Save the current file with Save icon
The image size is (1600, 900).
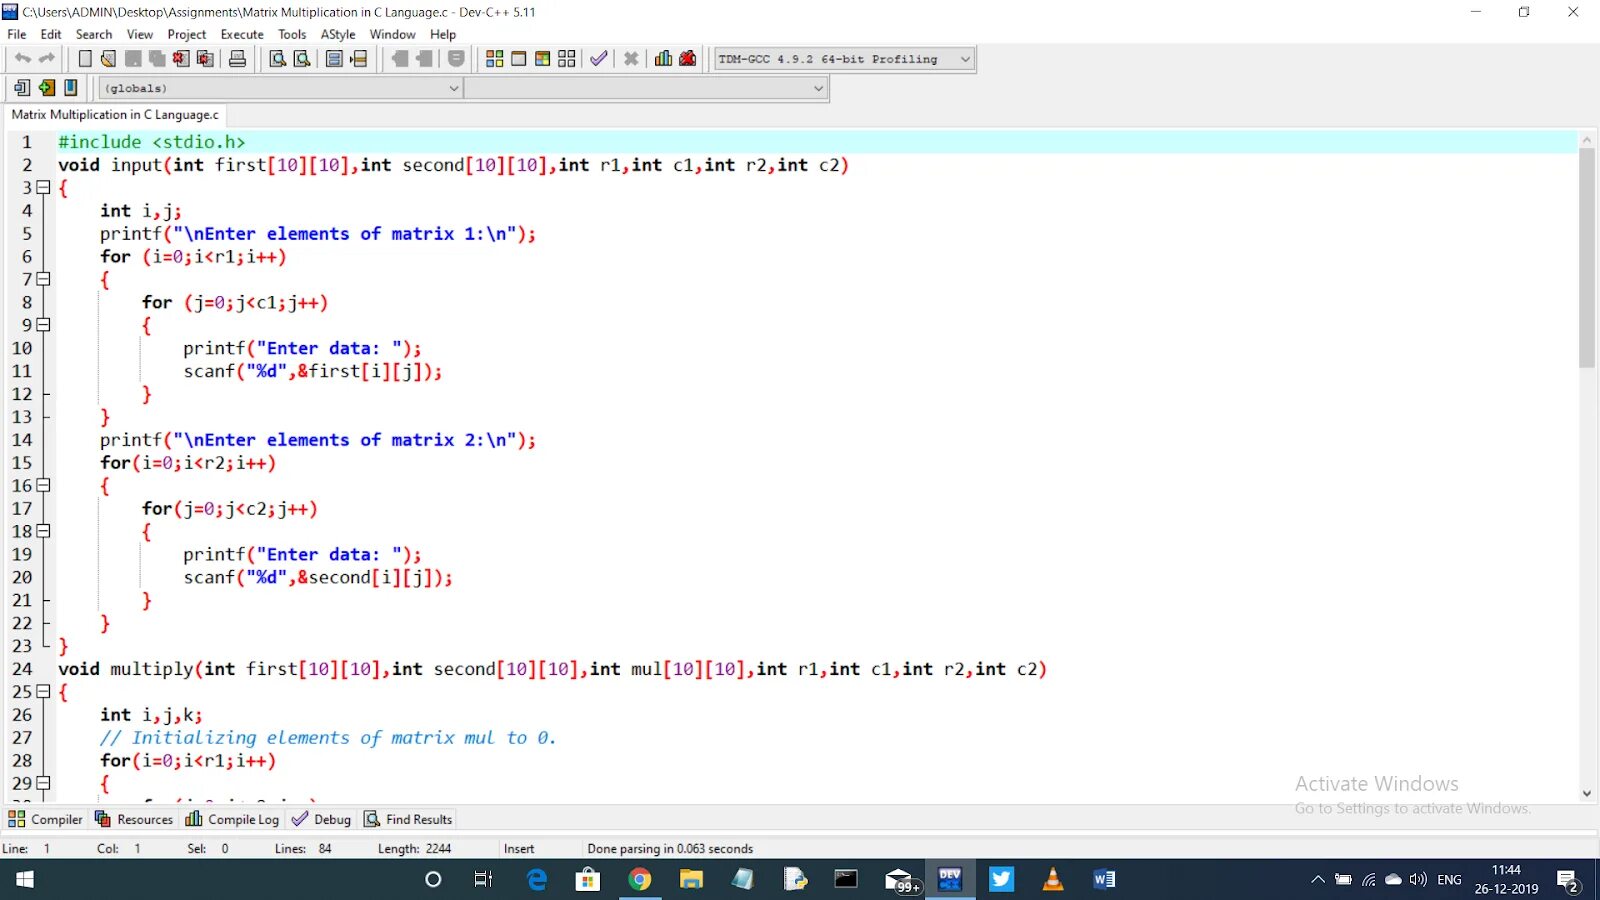132,59
